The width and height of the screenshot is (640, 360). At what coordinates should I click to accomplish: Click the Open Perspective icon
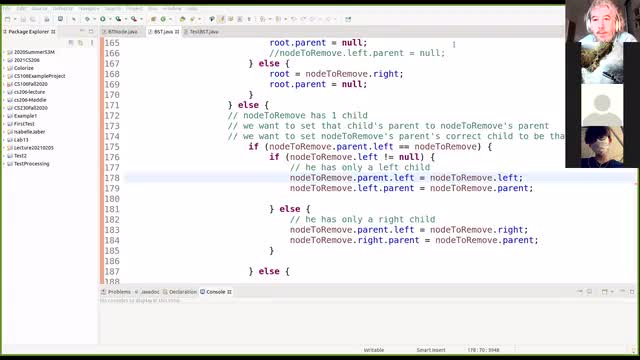[x=348, y=19]
